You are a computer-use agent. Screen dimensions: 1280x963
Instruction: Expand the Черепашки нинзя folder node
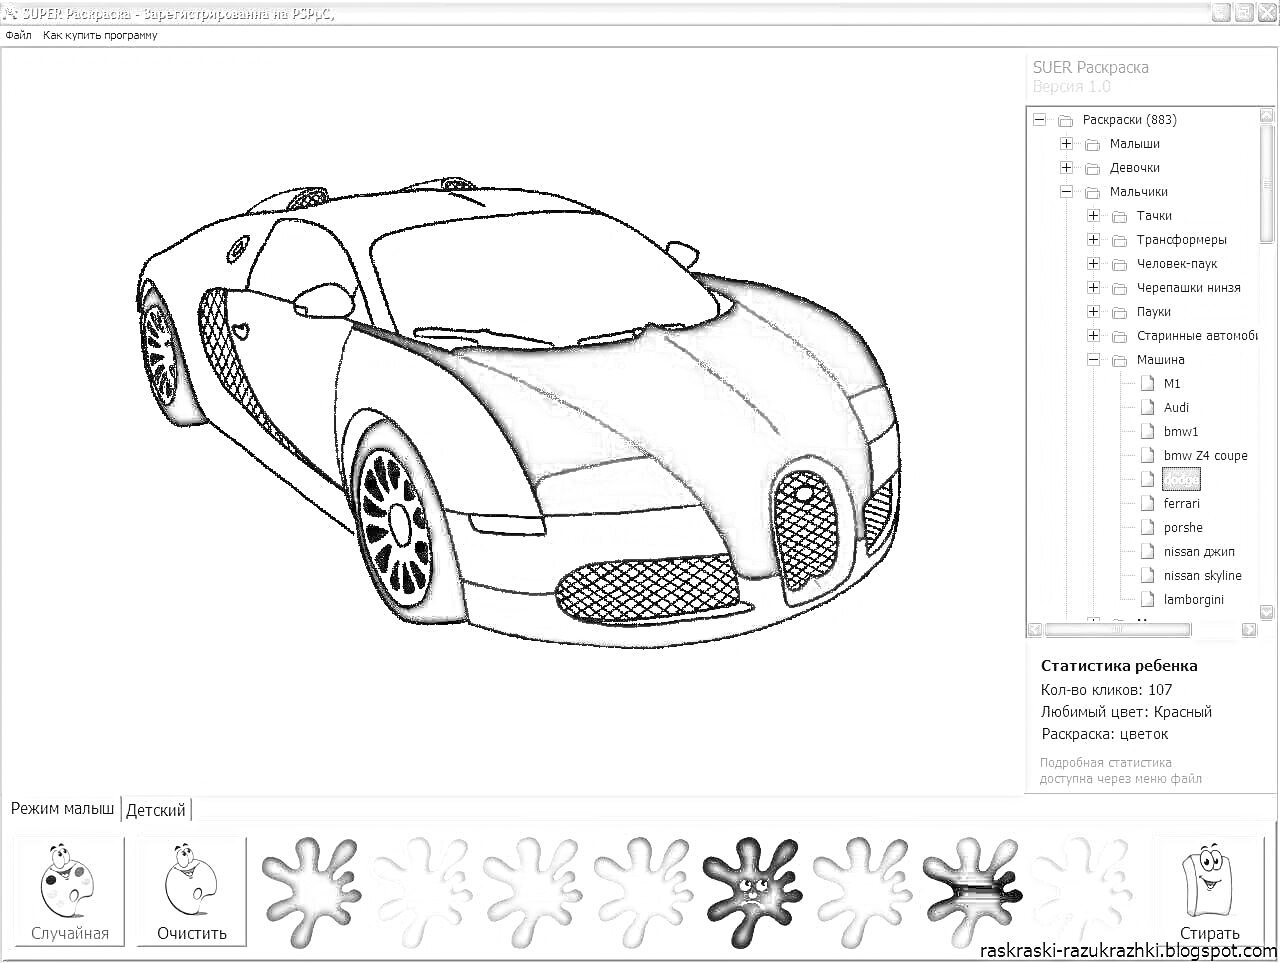(x=1093, y=288)
